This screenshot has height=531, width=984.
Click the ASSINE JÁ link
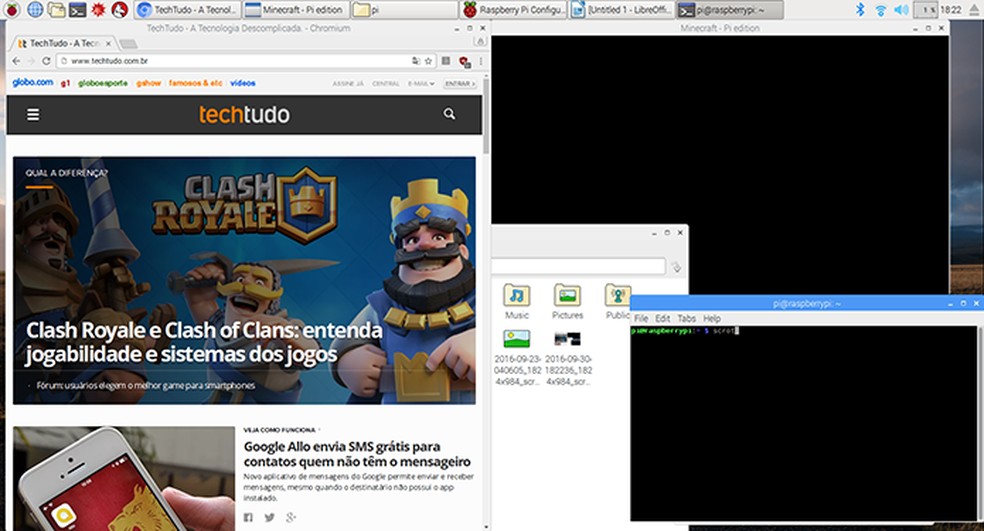coord(348,83)
